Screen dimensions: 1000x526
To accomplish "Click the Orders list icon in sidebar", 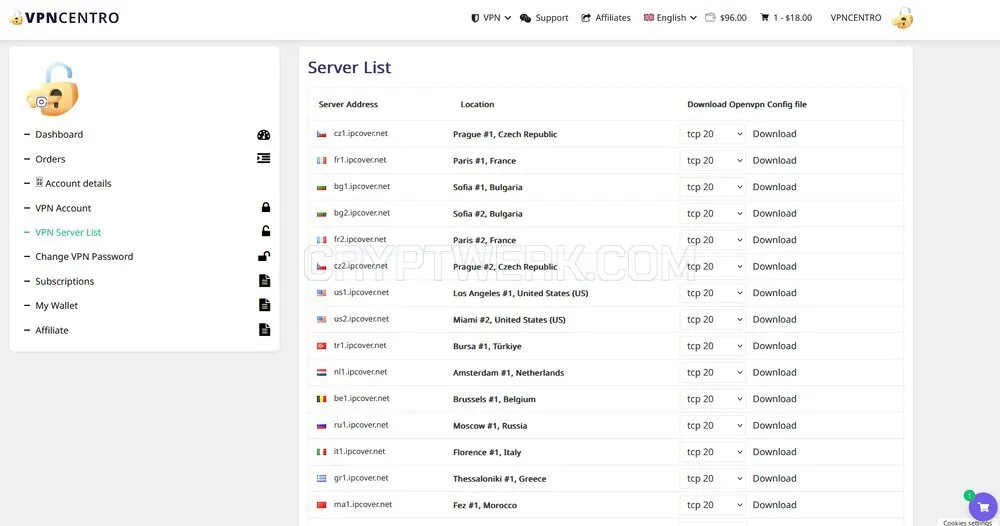I will click(263, 158).
